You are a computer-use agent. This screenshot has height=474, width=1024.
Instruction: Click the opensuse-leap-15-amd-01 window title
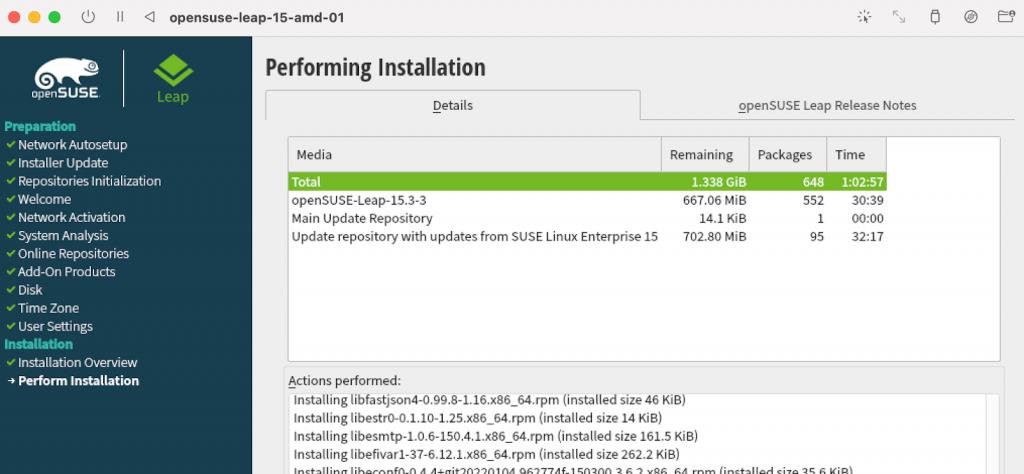click(257, 18)
